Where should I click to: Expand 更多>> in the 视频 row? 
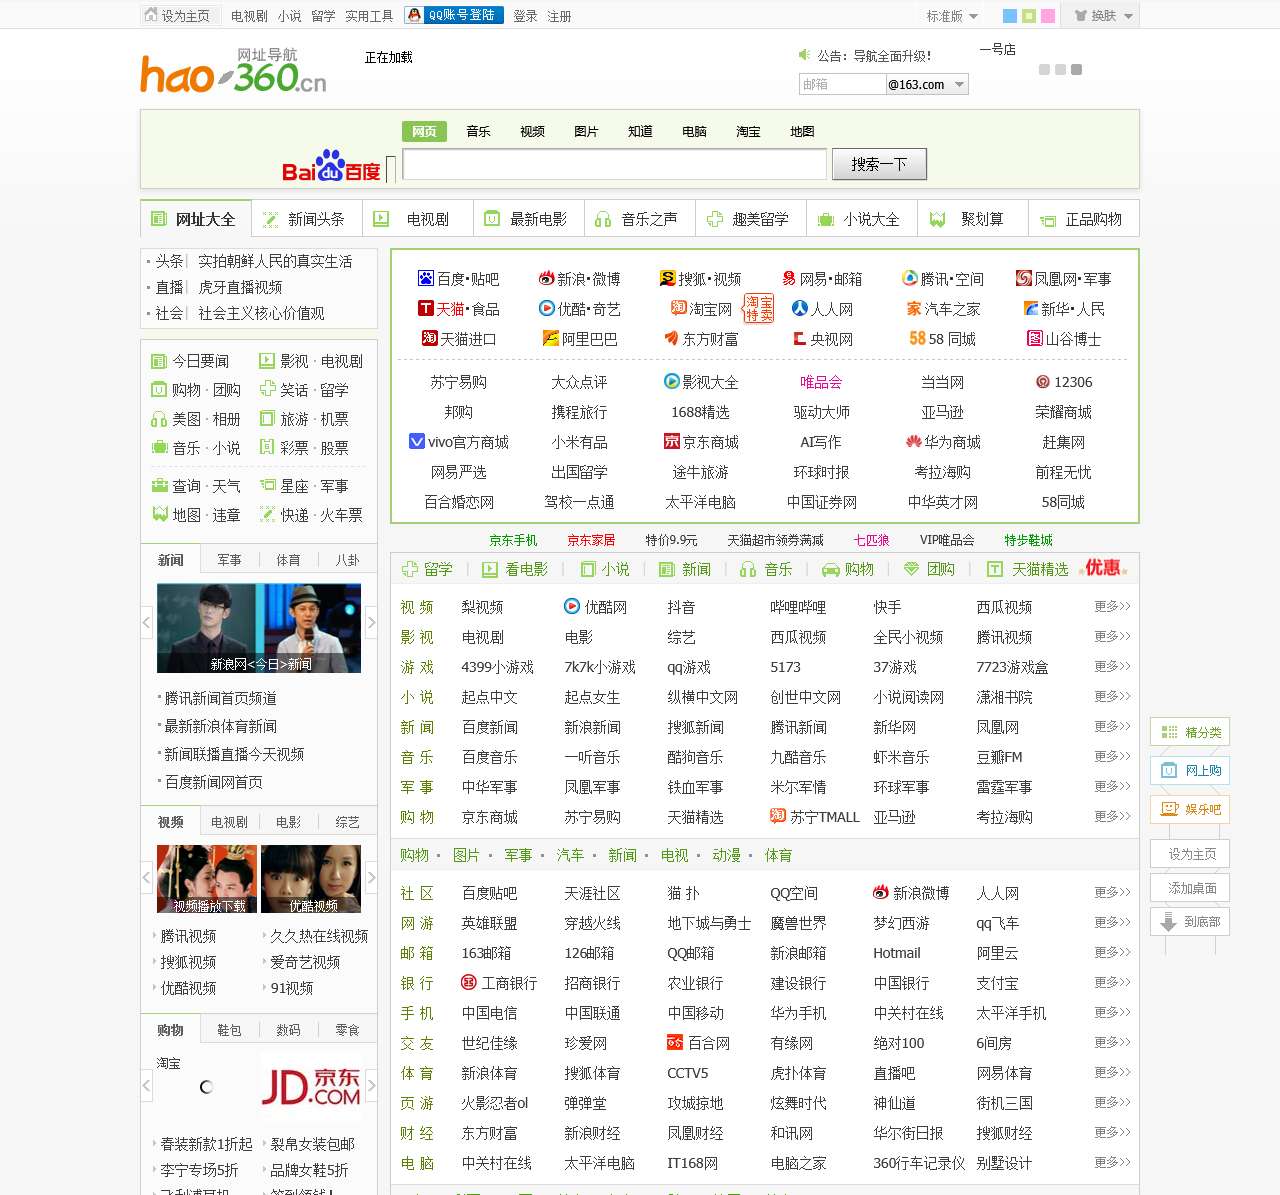(x=1112, y=607)
